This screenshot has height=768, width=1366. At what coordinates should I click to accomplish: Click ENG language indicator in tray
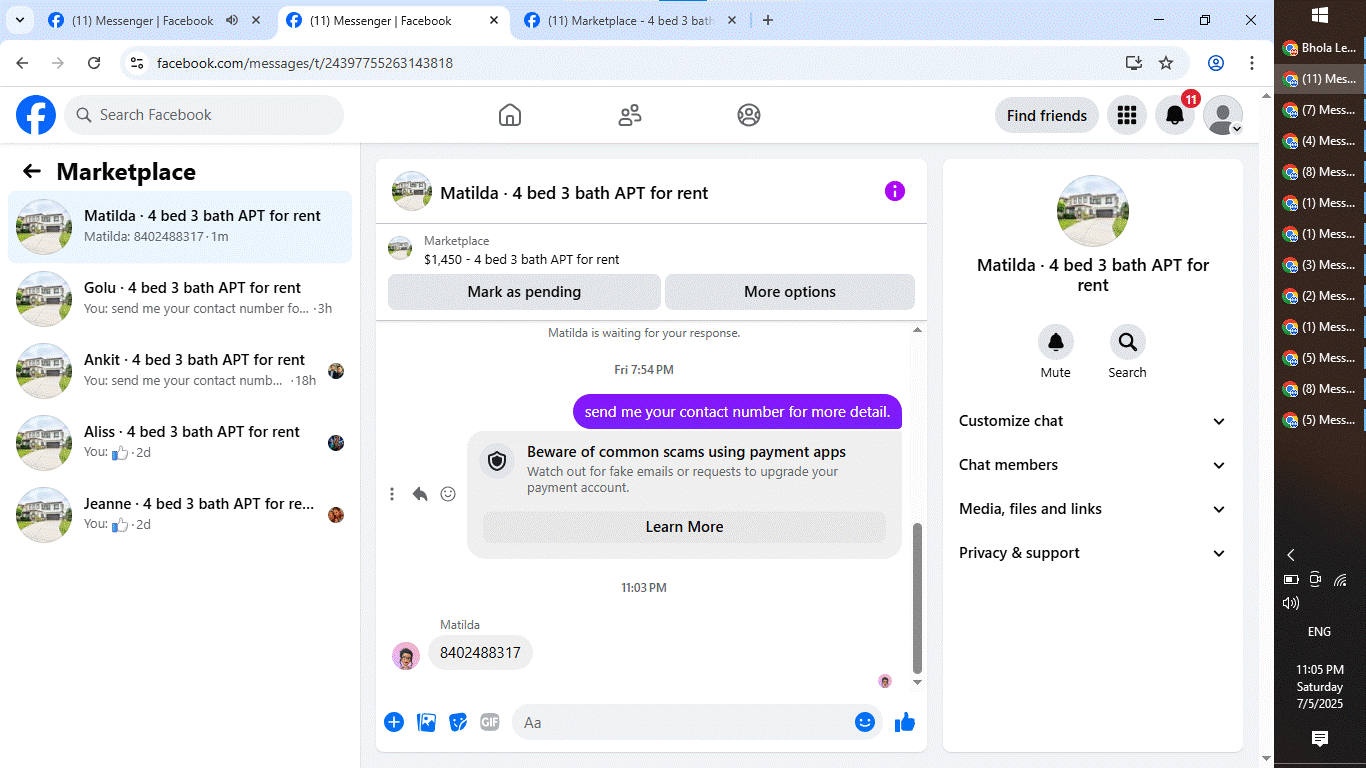(1320, 632)
